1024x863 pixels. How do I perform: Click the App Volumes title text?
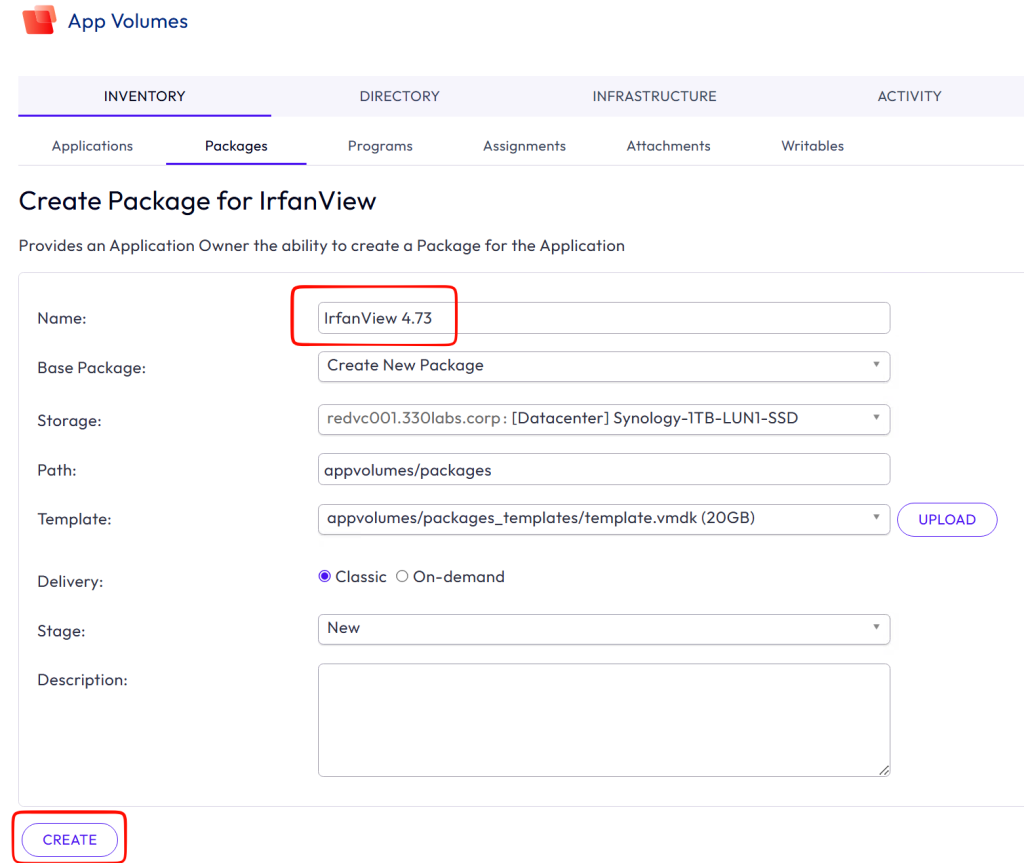point(128,21)
